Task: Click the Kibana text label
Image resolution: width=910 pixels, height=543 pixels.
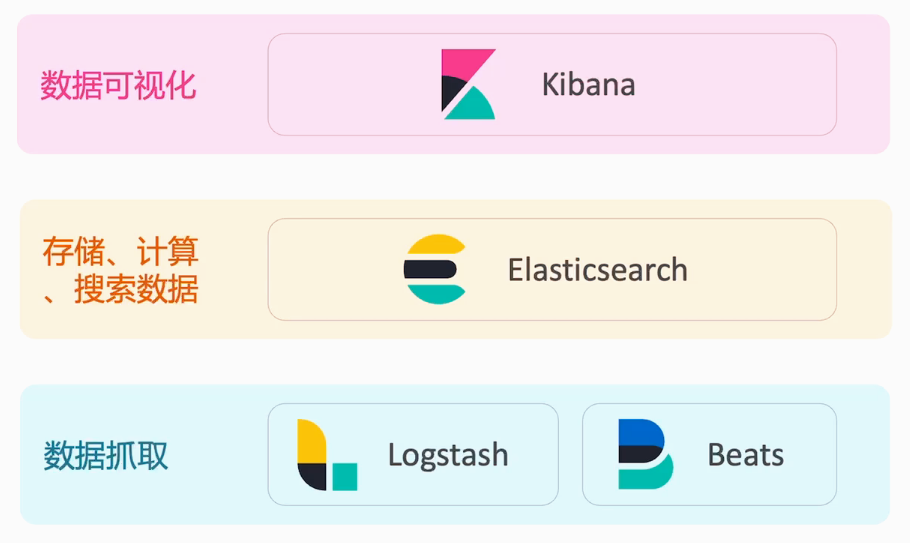Action: tap(588, 84)
